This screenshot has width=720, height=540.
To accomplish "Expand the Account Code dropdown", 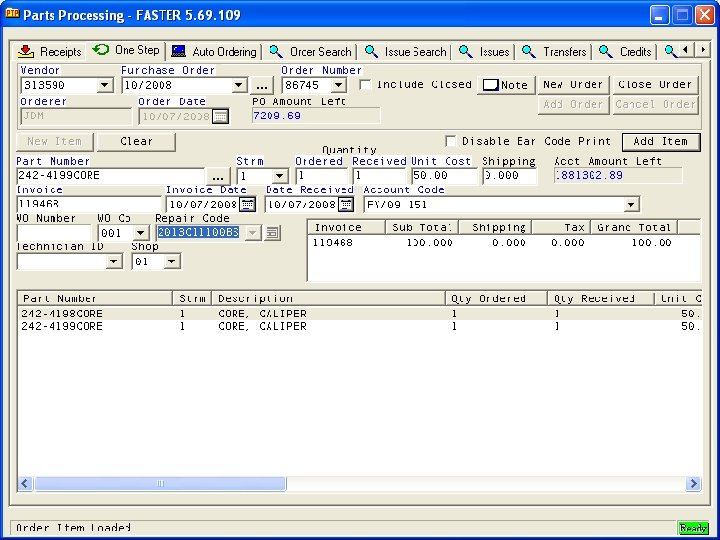I will (x=631, y=205).
